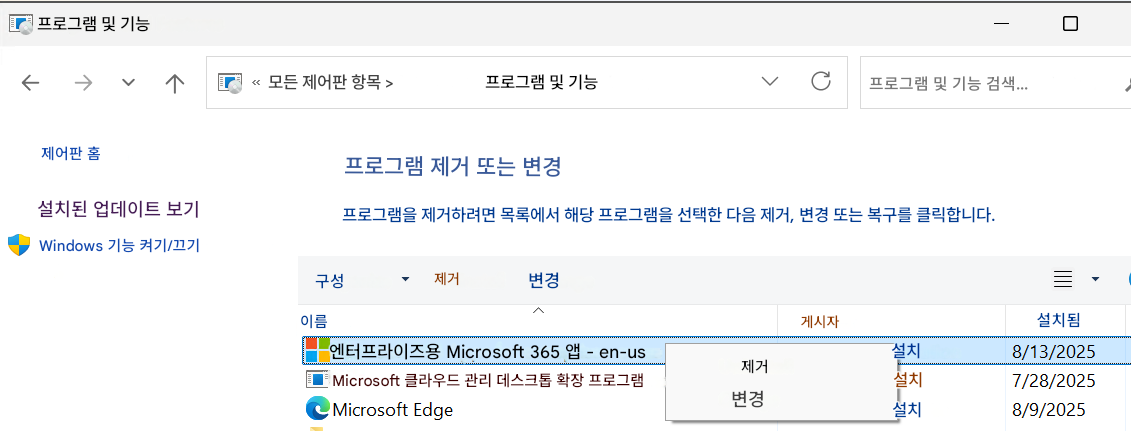Go back with the left arrow button
The image size is (1131, 431).
tap(30, 83)
